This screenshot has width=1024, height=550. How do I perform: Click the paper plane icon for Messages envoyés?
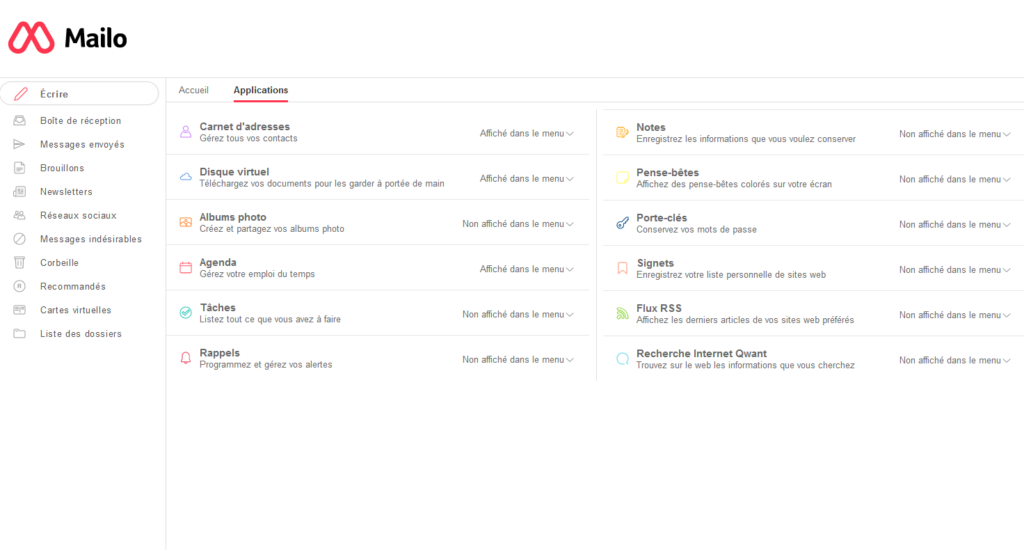(20, 144)
